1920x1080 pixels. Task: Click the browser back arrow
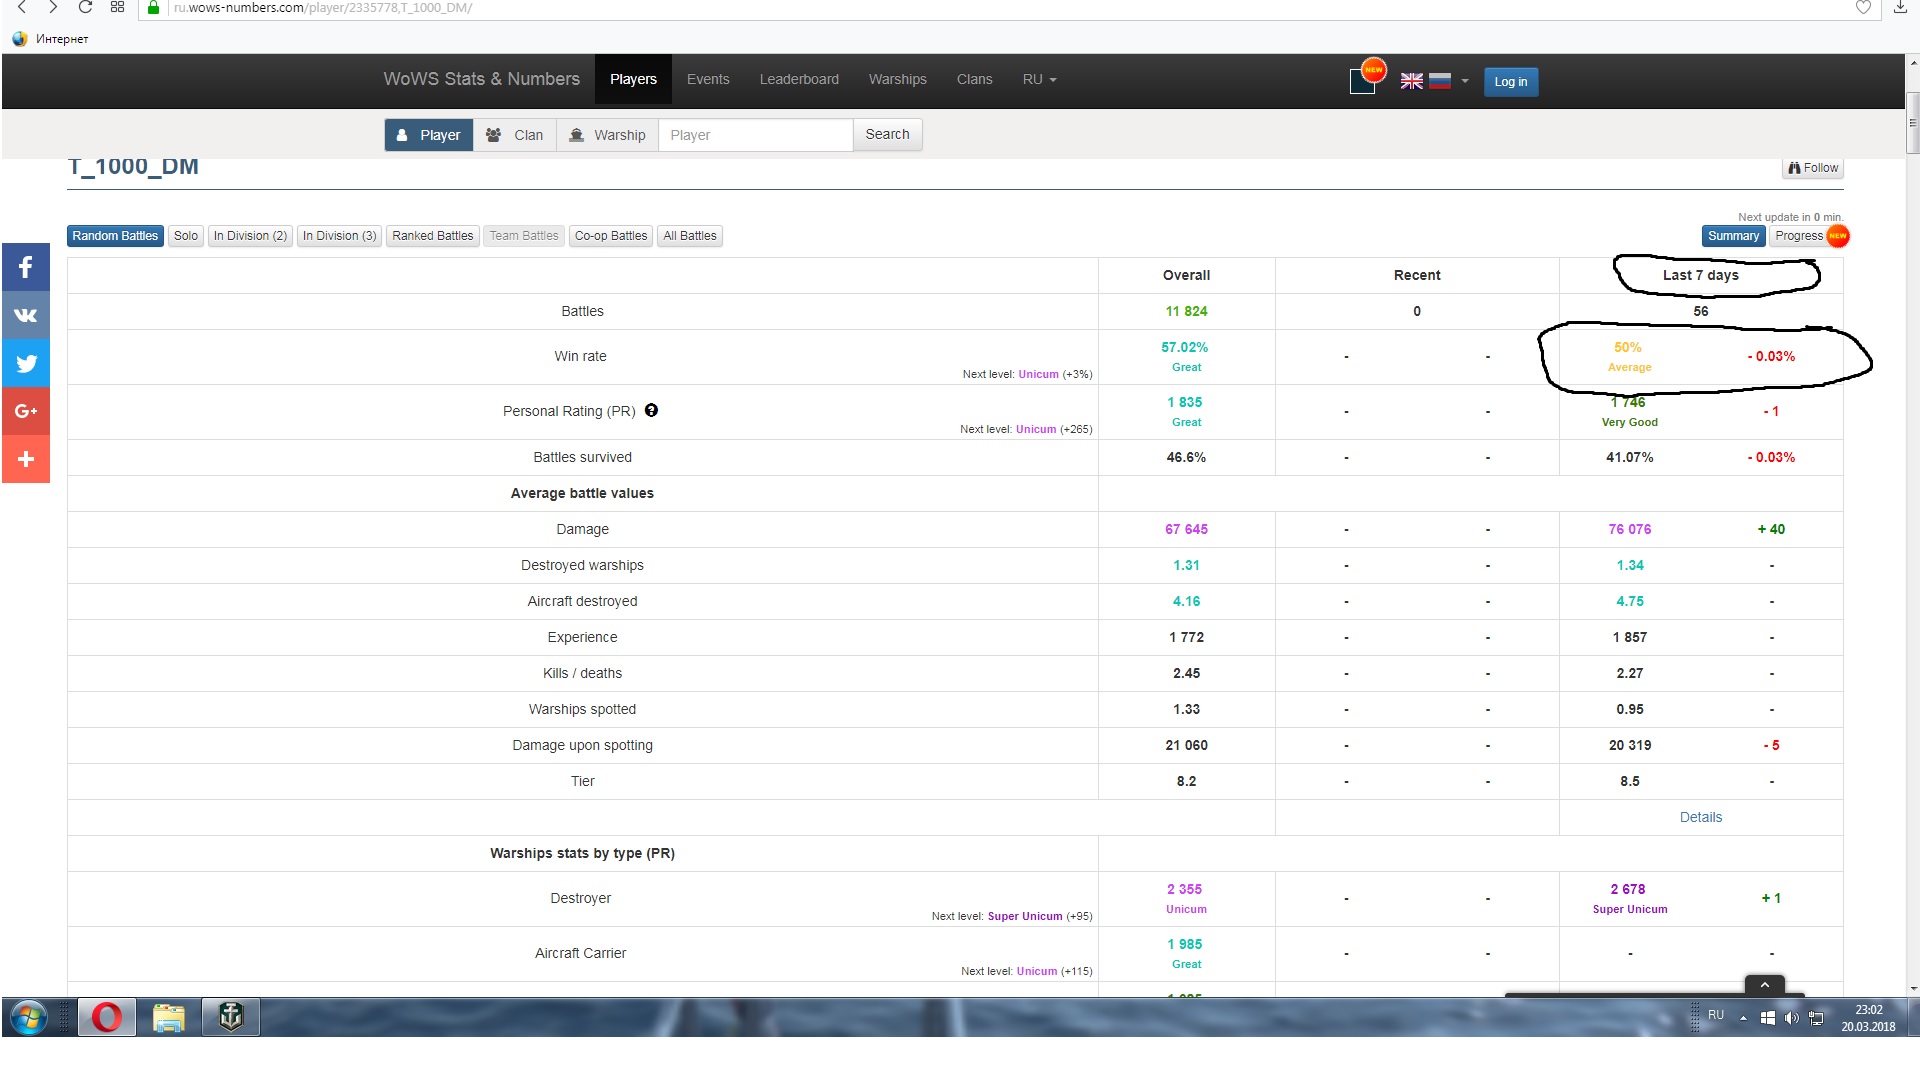point(21,7)
